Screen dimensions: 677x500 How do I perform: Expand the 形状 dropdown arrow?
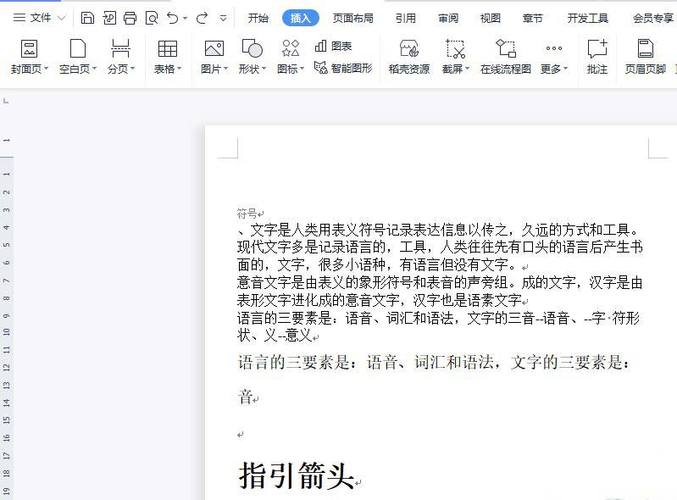pos(264,69)
